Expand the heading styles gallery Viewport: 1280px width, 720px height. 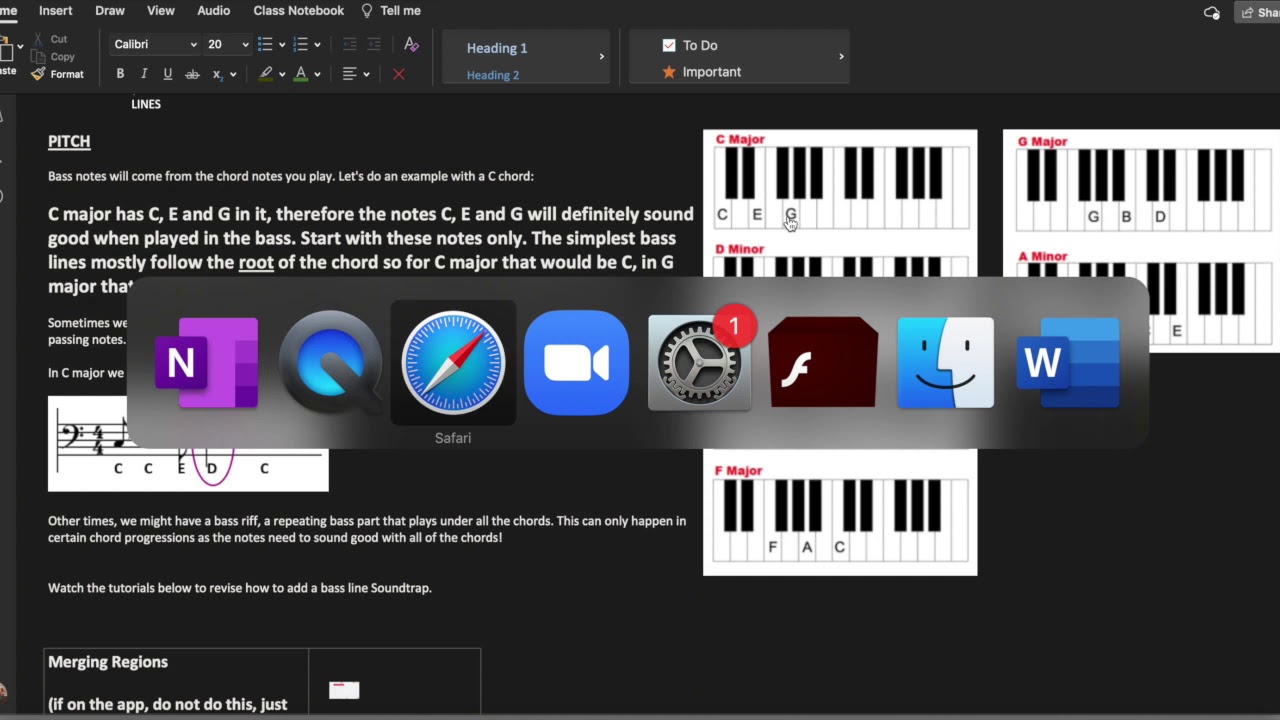(601, 57)
